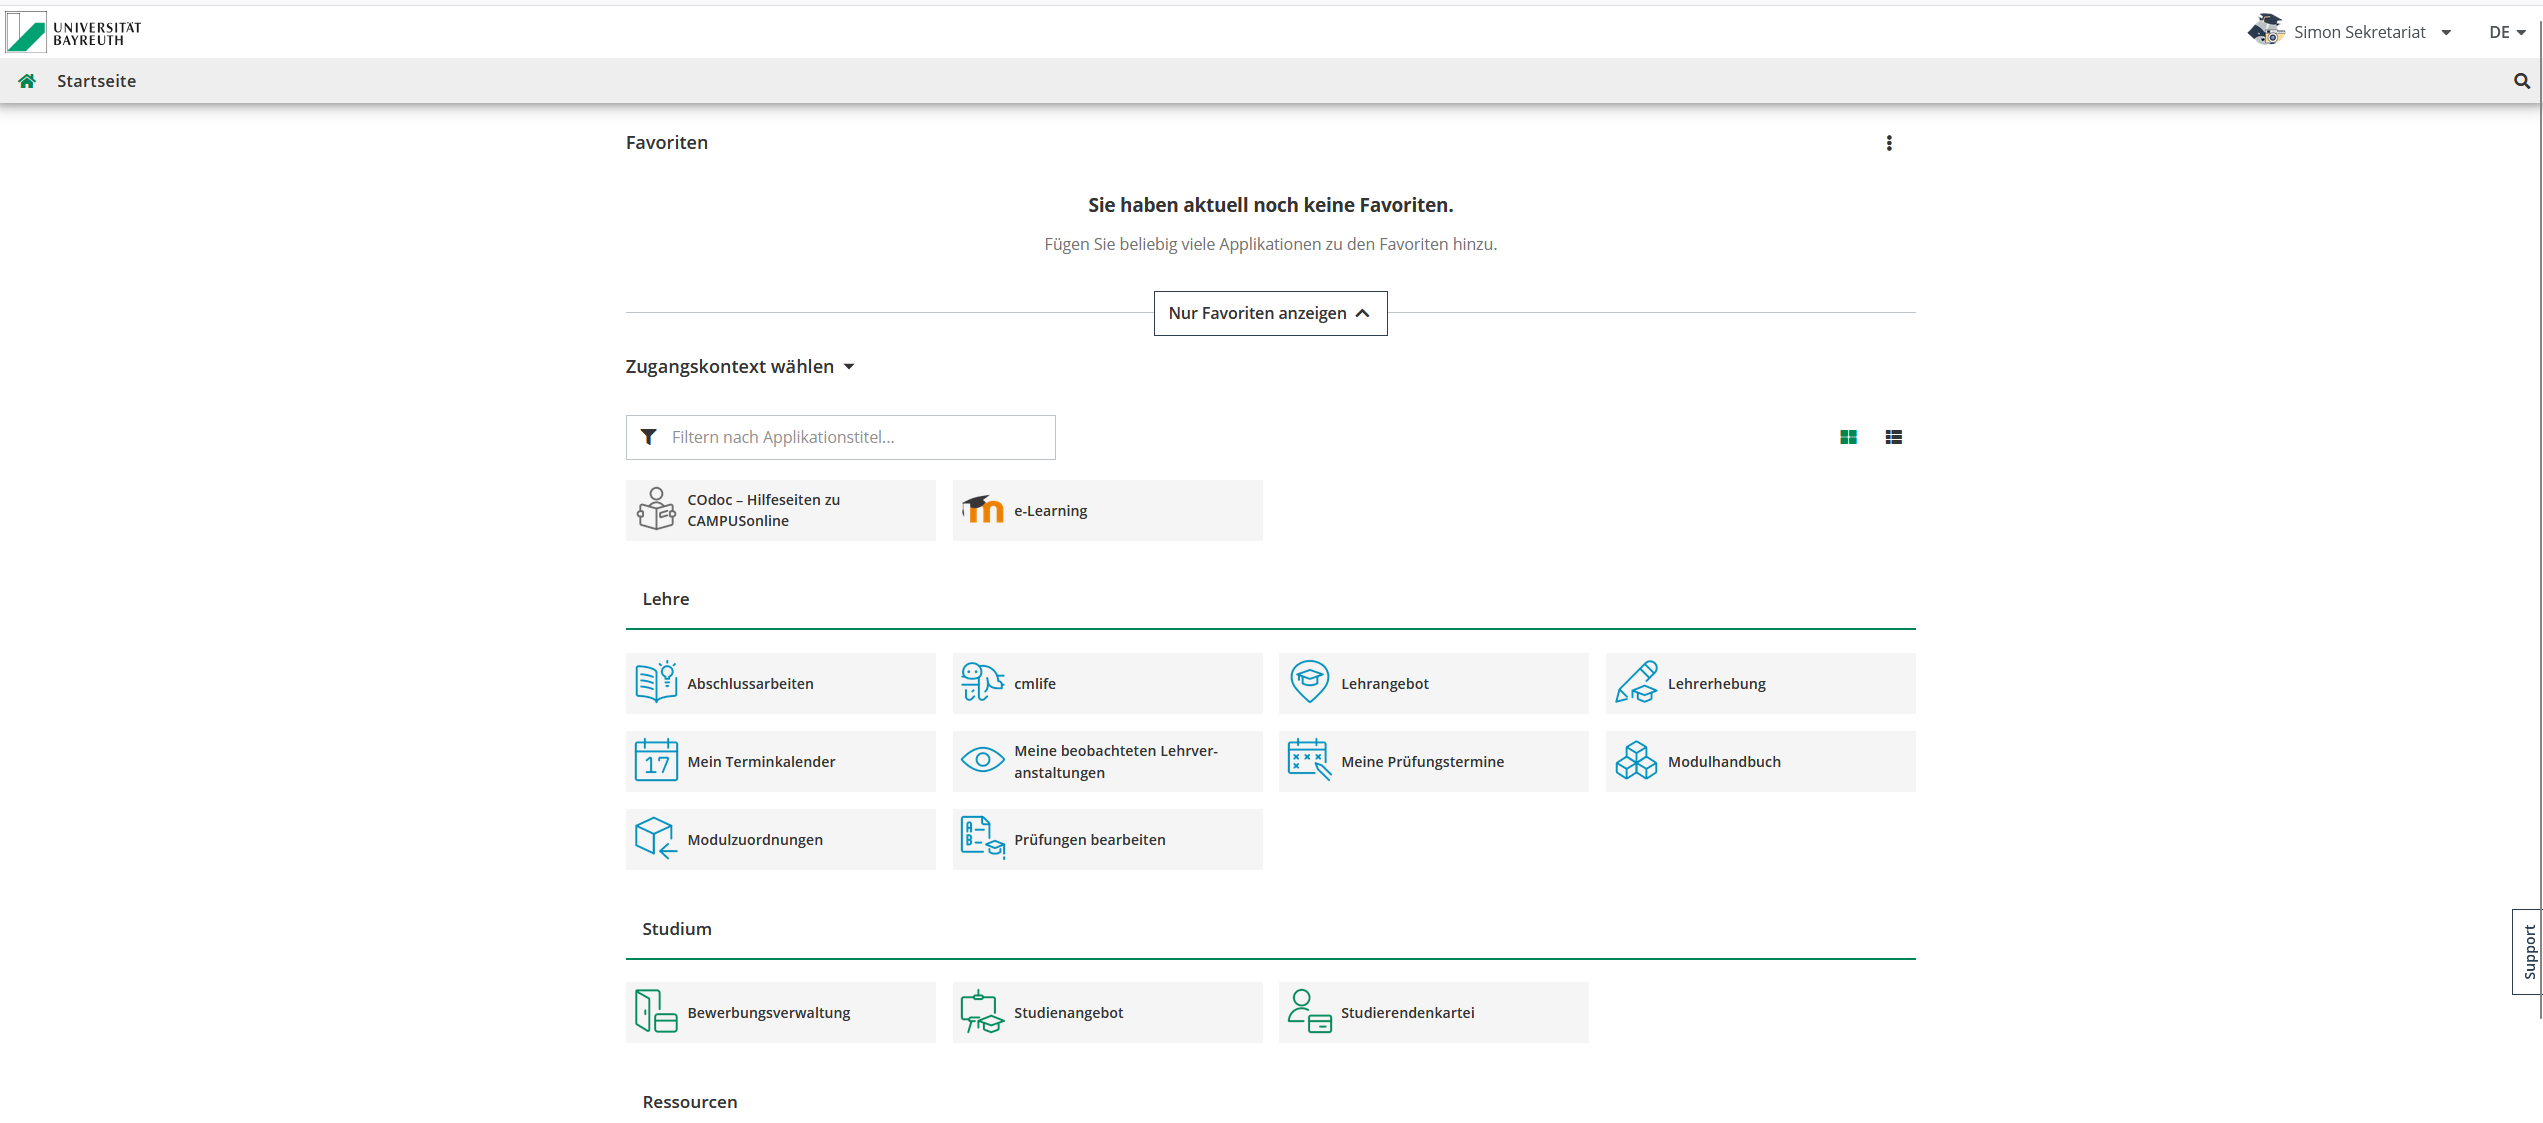
Task: Open the Studierendenkartei tile
Action: (1433, 1012)
